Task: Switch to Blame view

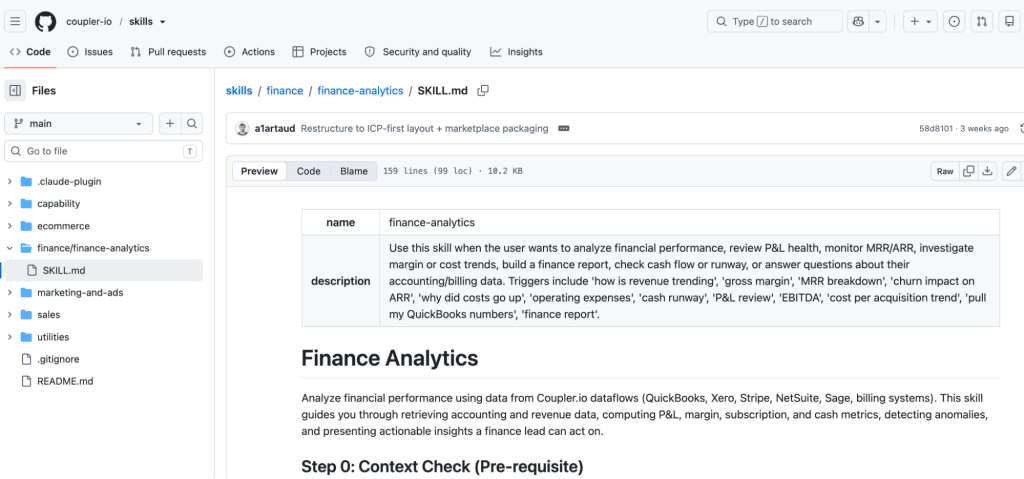Action: 354,171
